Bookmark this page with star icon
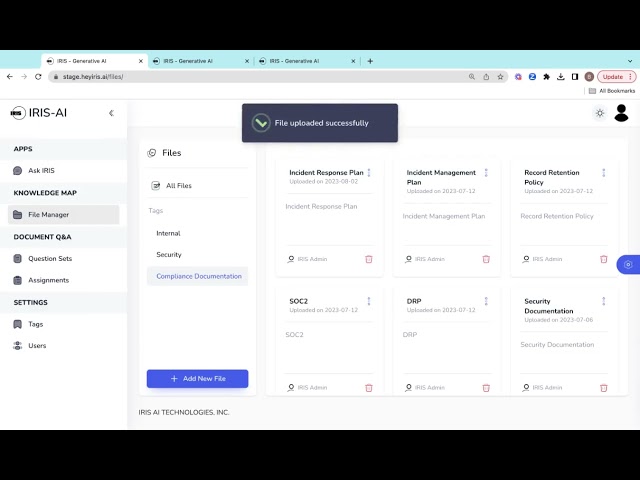The width and height of the screenshot is (640, 480). click(x=500, y=77)
